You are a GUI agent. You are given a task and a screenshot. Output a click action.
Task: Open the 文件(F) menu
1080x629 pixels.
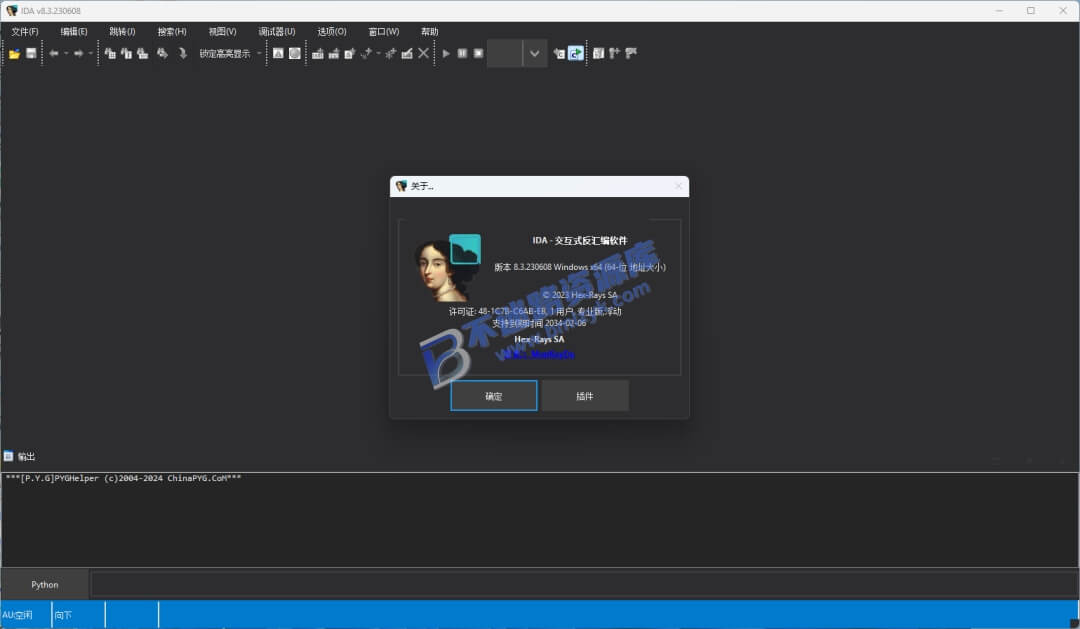point(25,32)
